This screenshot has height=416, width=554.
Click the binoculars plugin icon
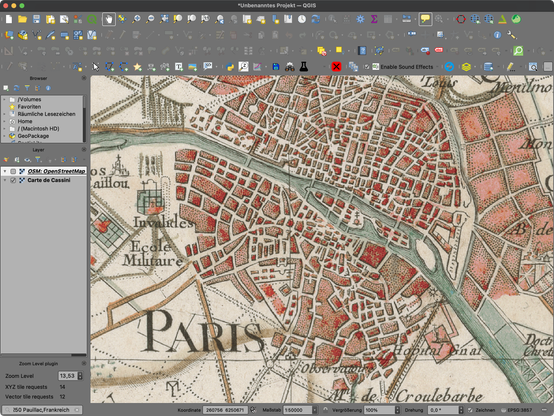pos(290,66)
